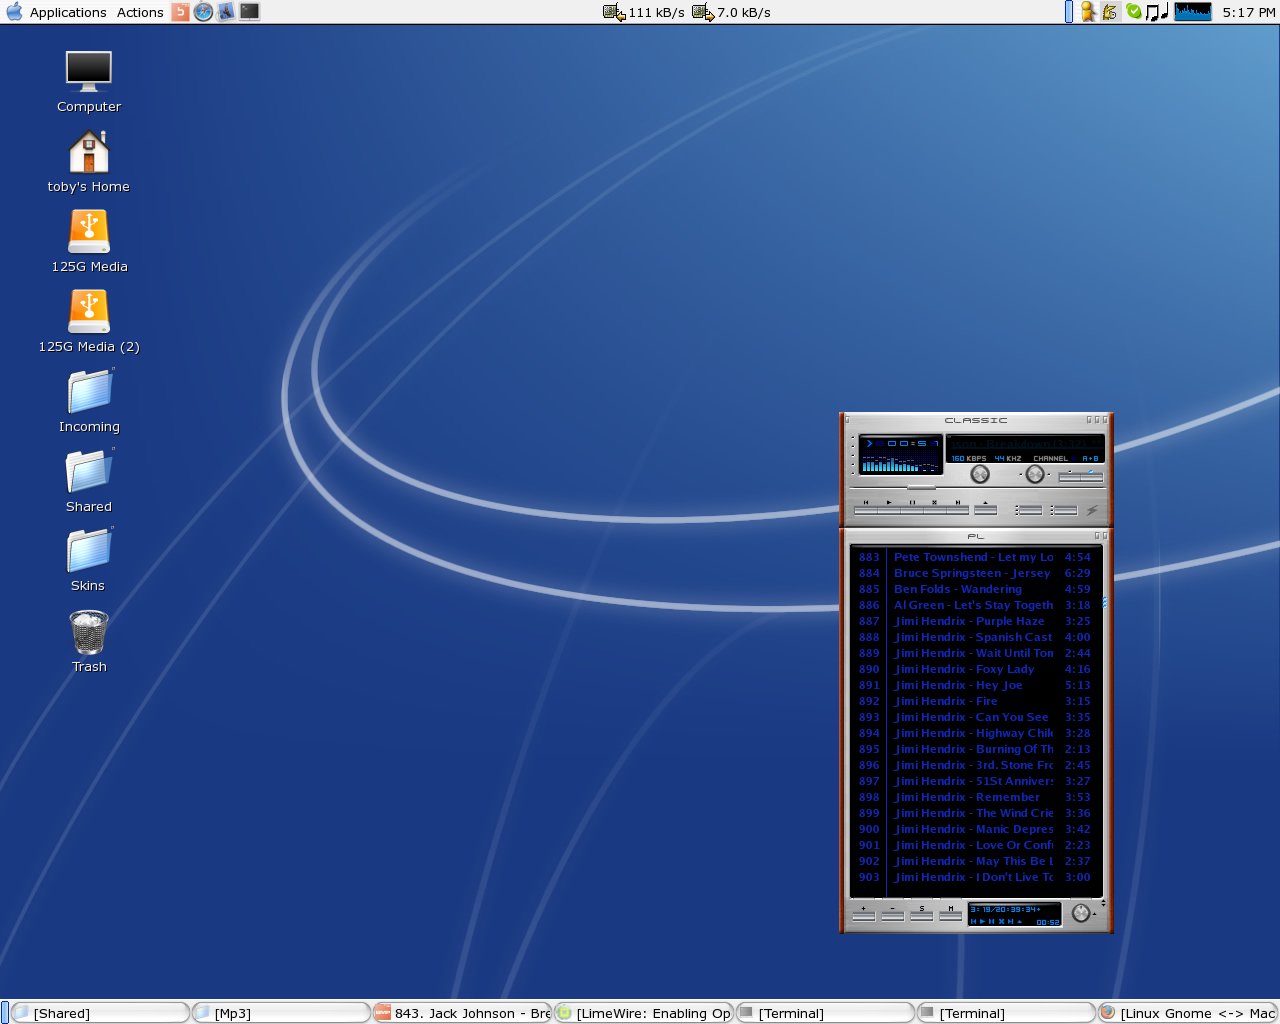The width and height of the screenshot is (1280, 1024).
Task: Click playlist M (misc) button
Action: (951, 916)
